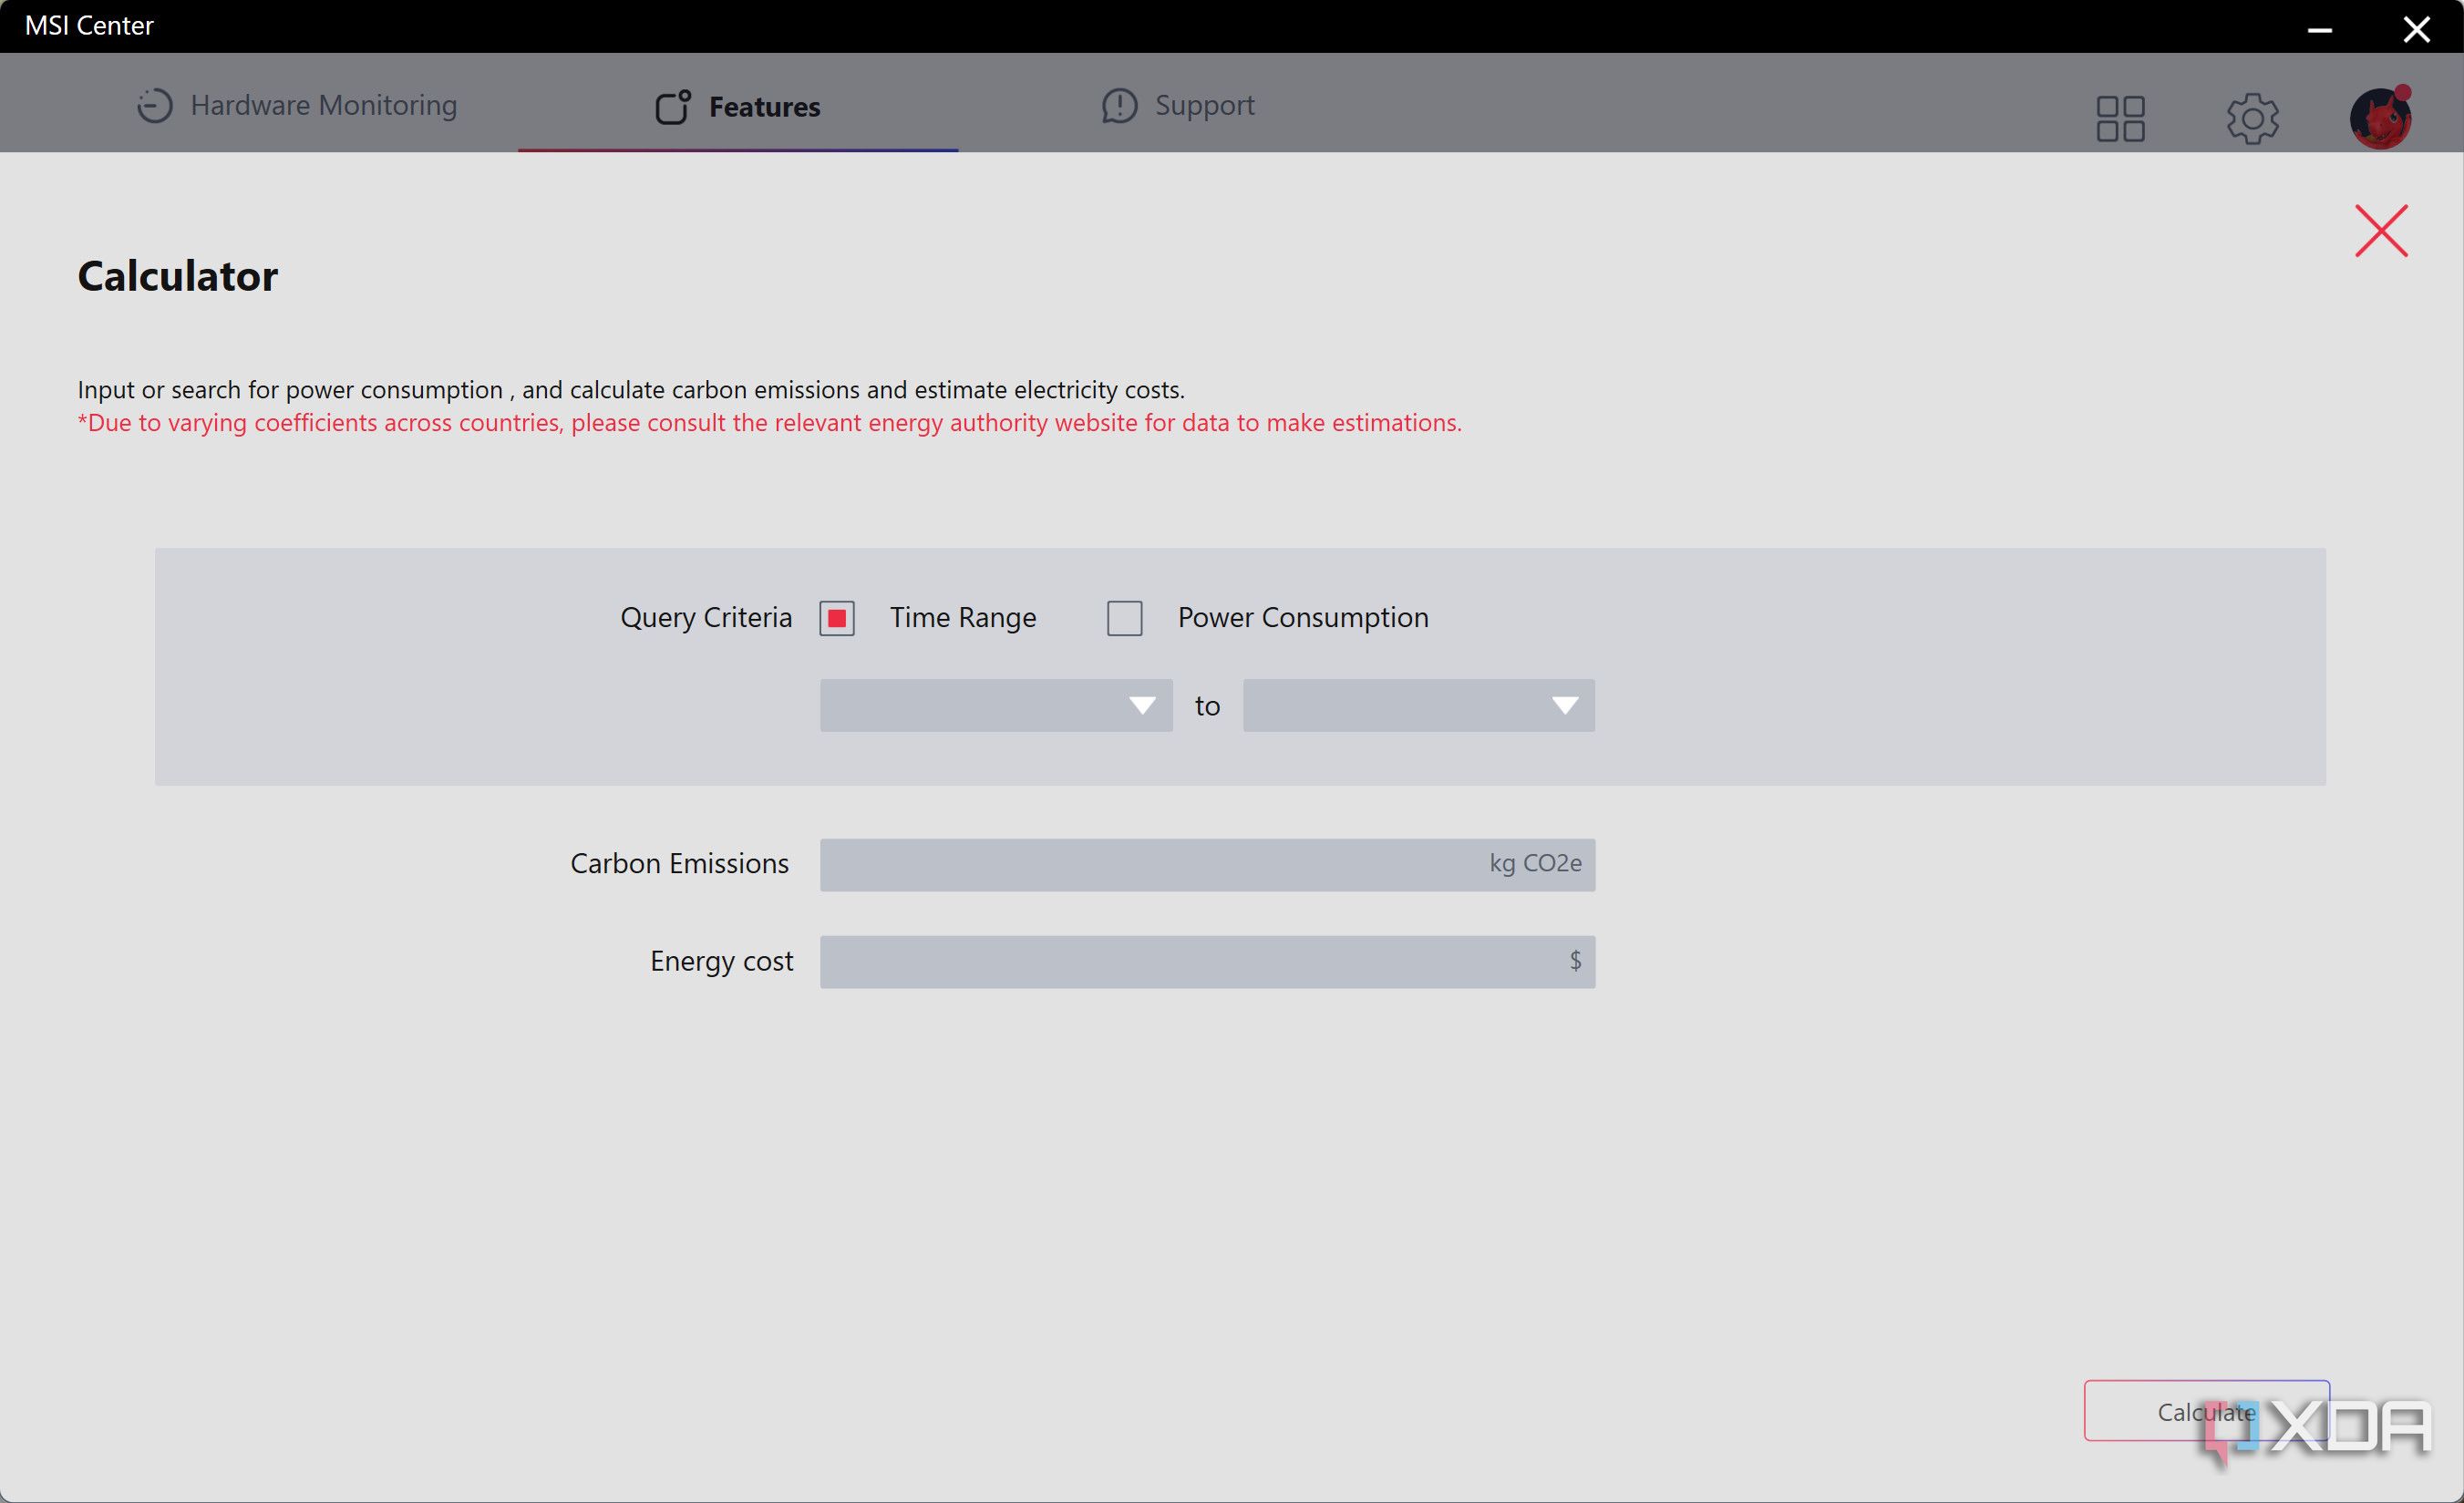Click the Calculate button
This screenshot has width=2464, height=1503.
[x=2207, y=1411]
